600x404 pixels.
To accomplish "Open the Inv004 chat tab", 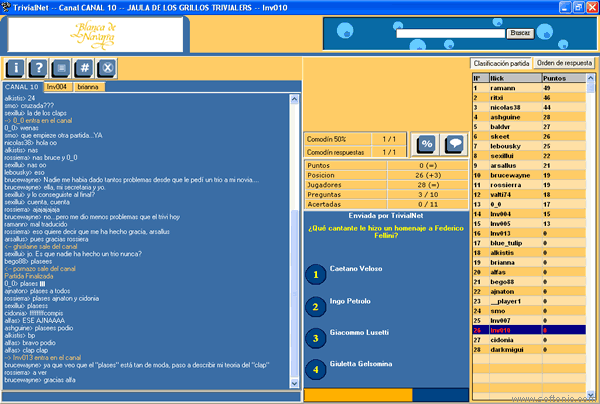I will click(57, 87).
